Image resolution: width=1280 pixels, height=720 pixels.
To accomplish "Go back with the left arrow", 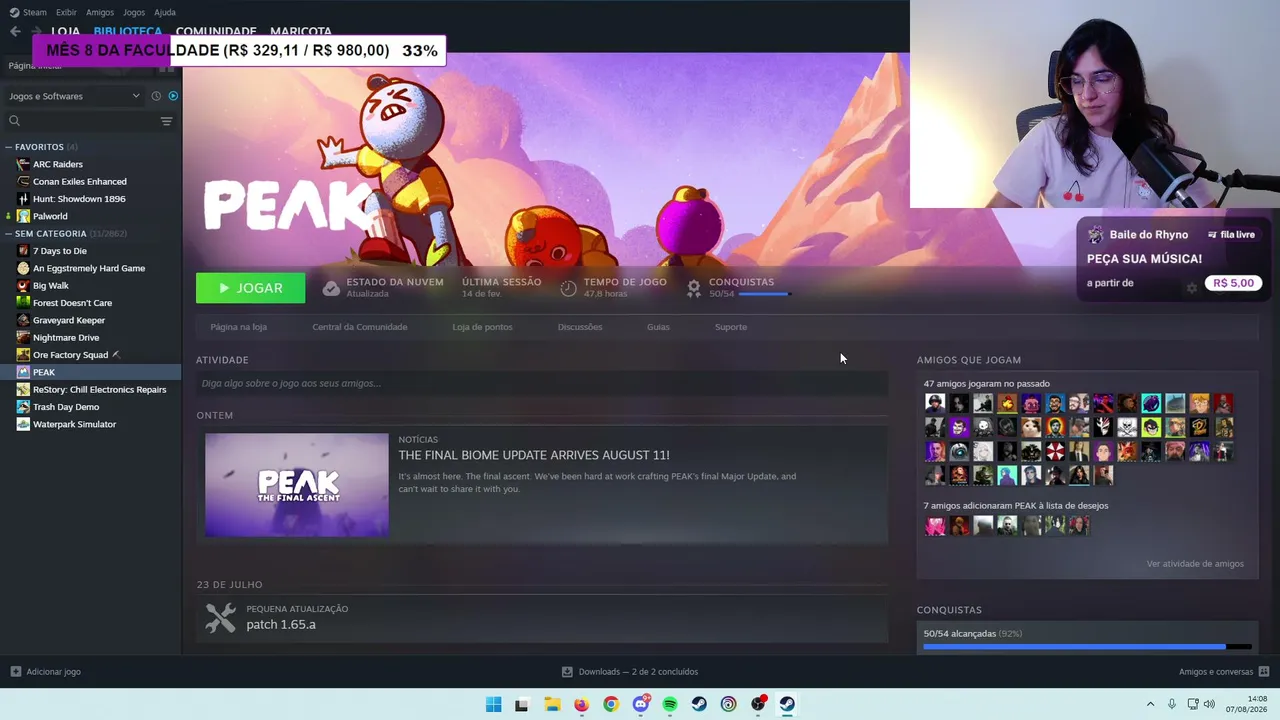I will [x=15, y=32].
